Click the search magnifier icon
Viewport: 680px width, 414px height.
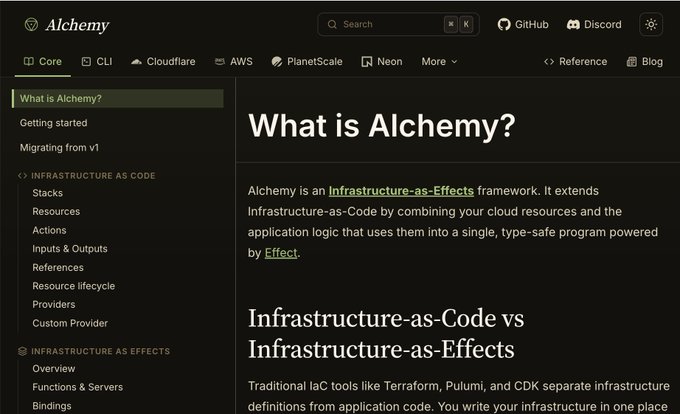[x=332, y=24]
